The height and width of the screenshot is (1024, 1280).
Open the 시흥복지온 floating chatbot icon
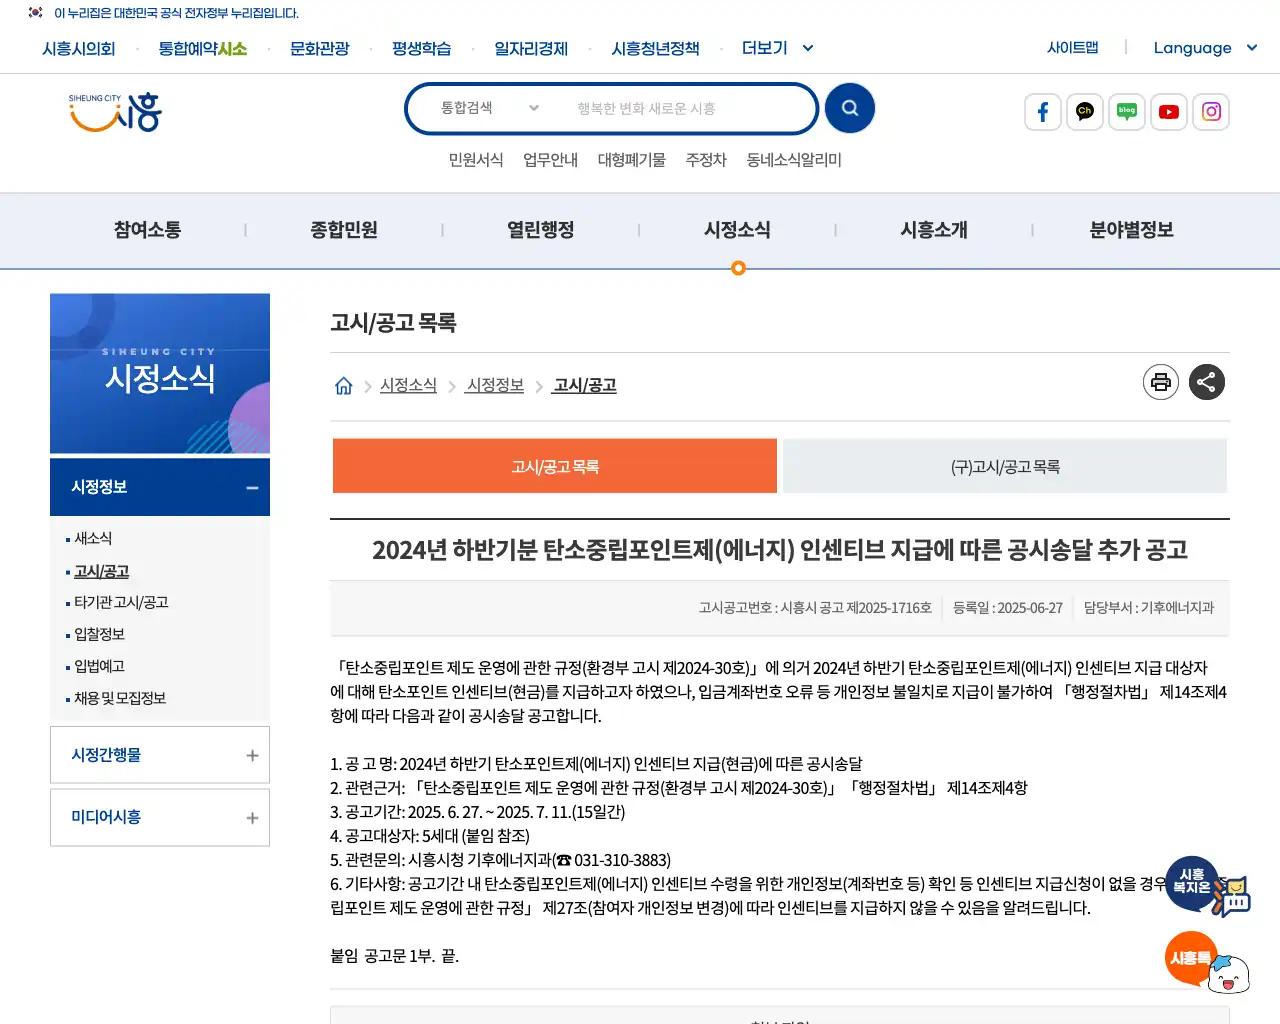1208,886
